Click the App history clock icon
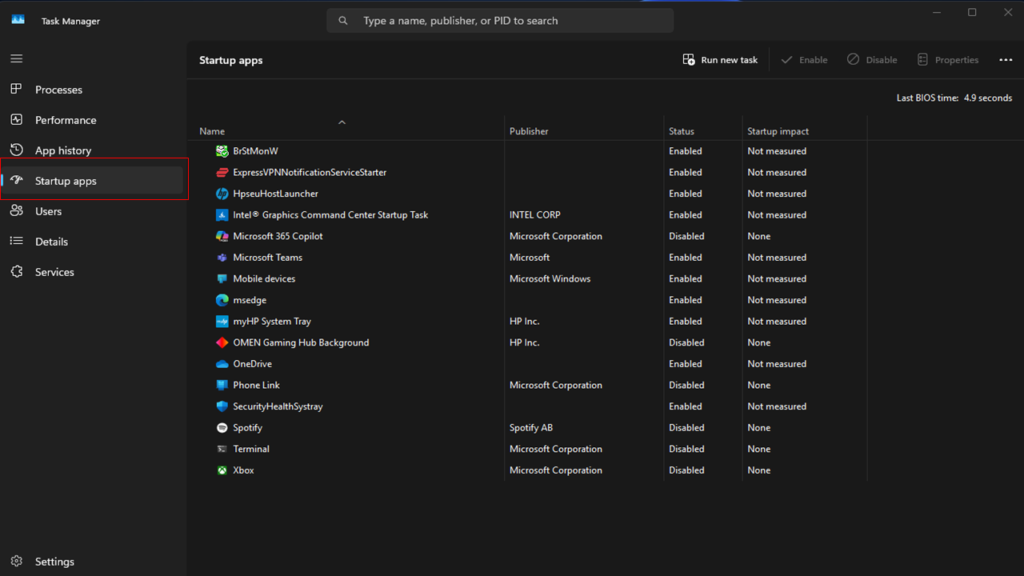The image size is (1024, 576). [x=16, y=150]
